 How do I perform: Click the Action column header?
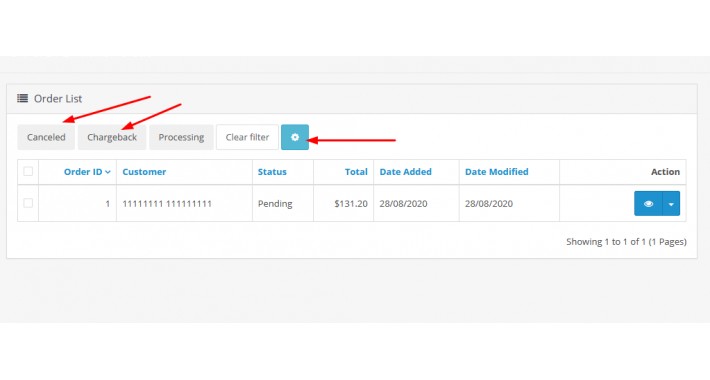[x=665, y=172]
